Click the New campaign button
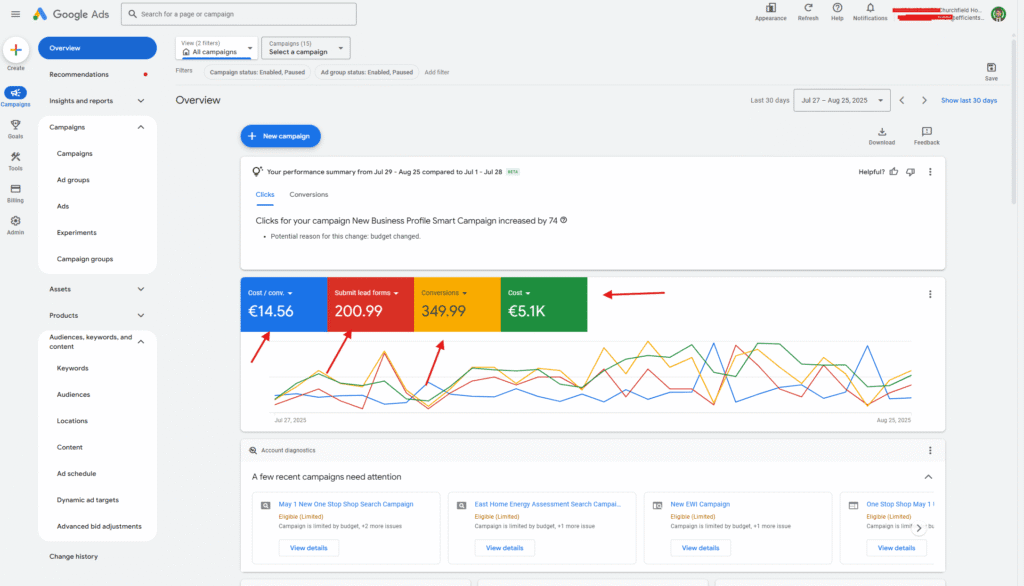 pos(280,136)
